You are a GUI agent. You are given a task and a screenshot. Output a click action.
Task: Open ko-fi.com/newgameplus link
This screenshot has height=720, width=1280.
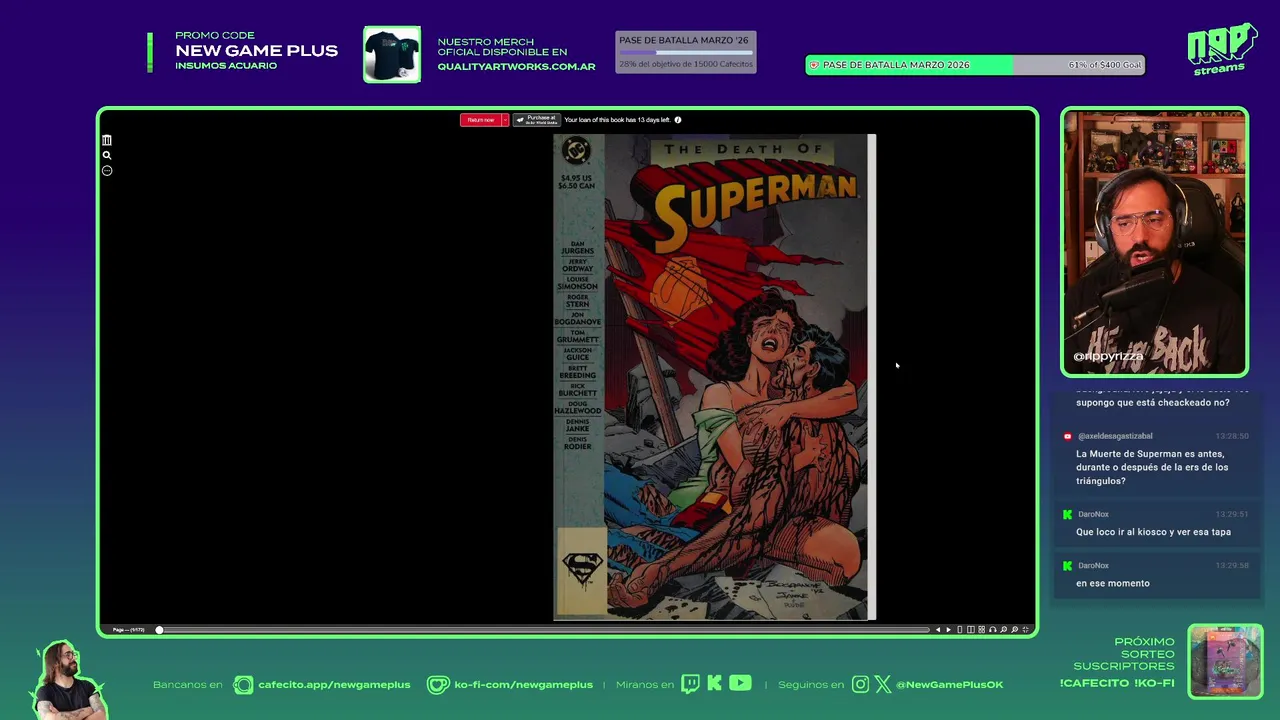click(x=523, y=685)
